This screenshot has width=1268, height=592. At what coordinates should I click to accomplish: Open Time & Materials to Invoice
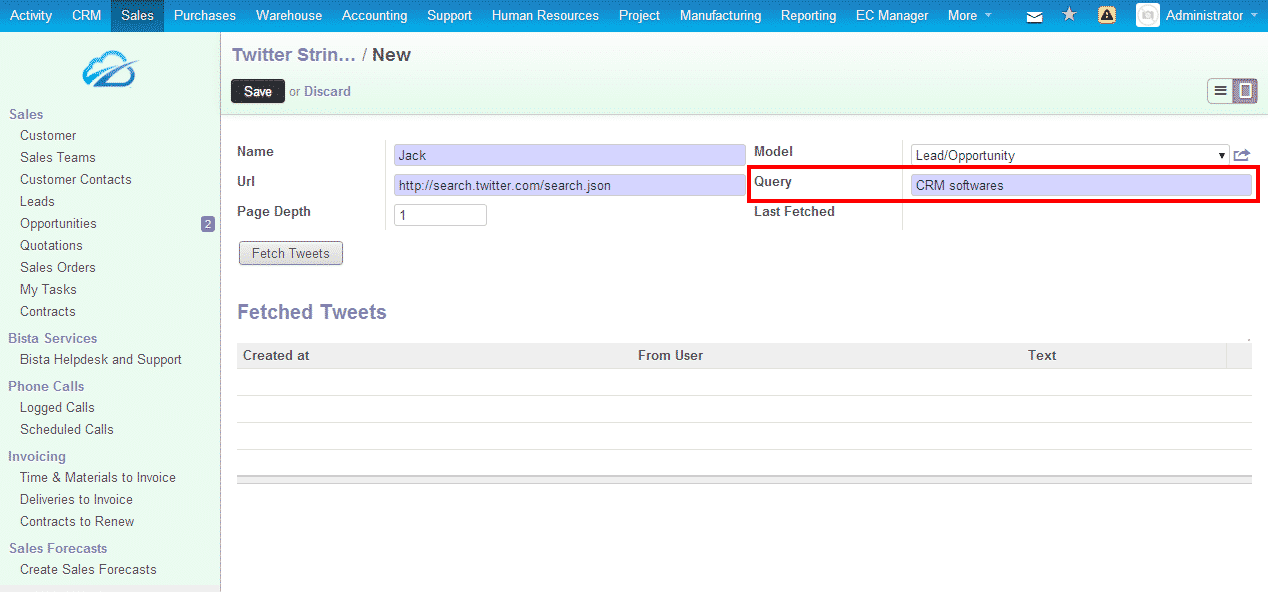point(98,477)
